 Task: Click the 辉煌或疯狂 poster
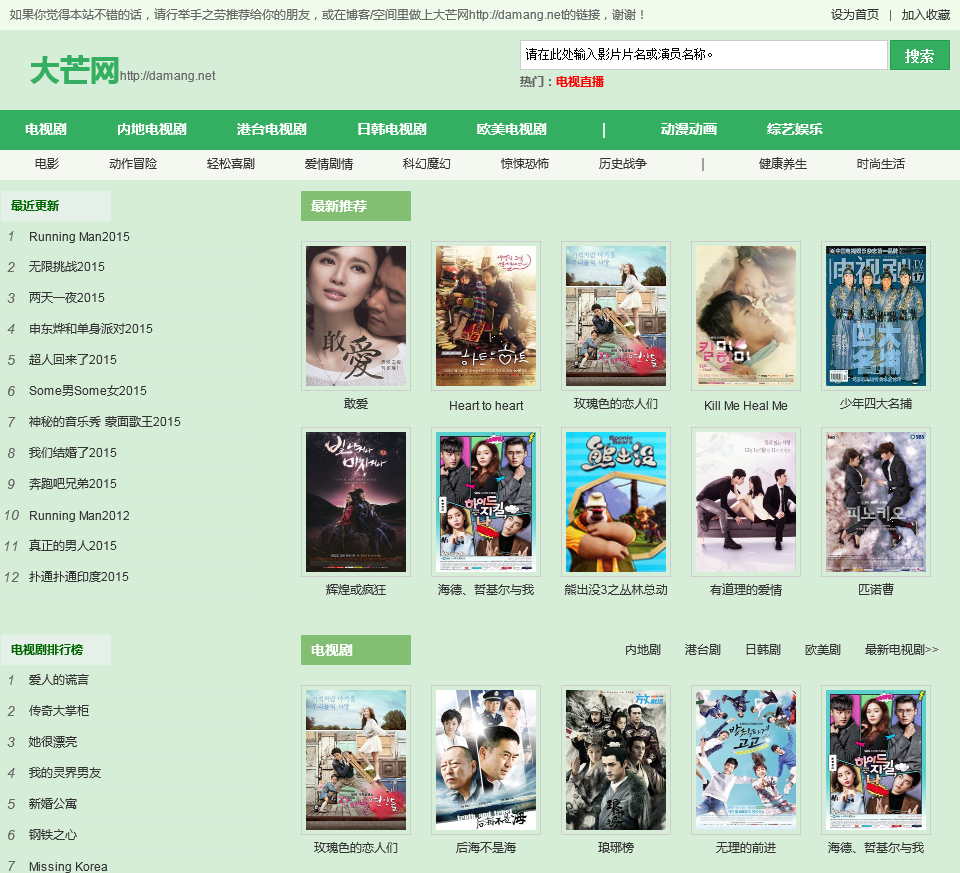pos(356,502)
